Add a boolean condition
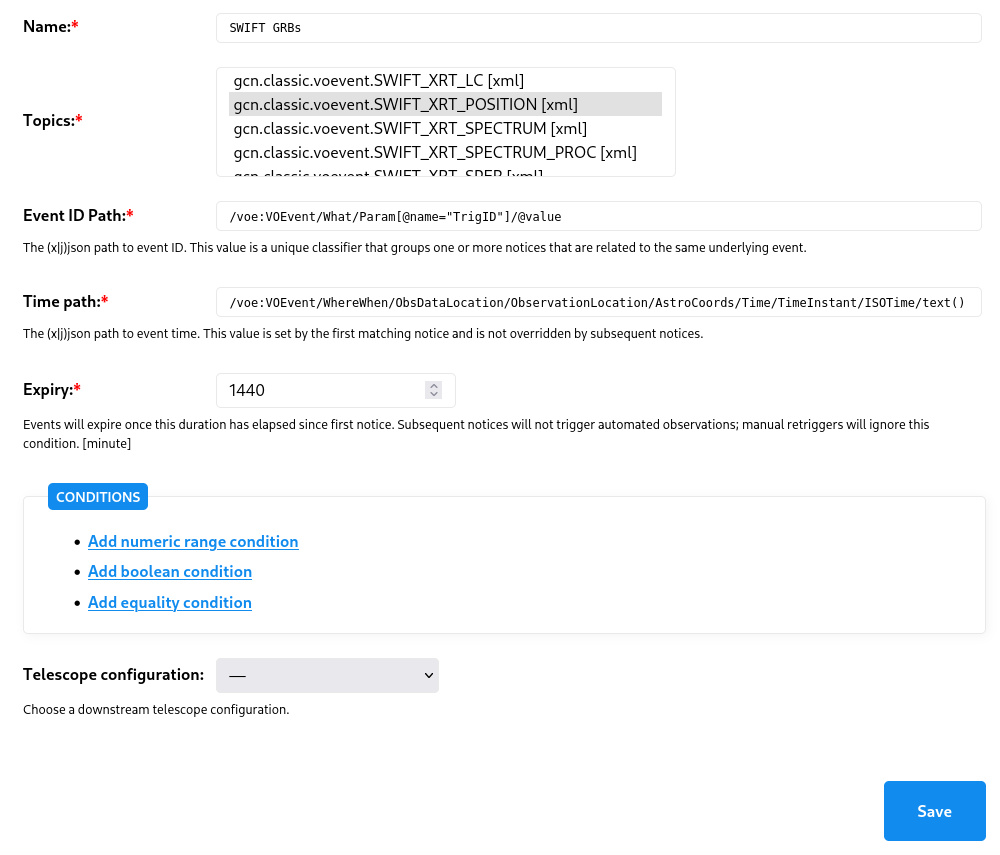This screenshot has width=1000, height=855. pyautogui.click(x=170, y=571)
